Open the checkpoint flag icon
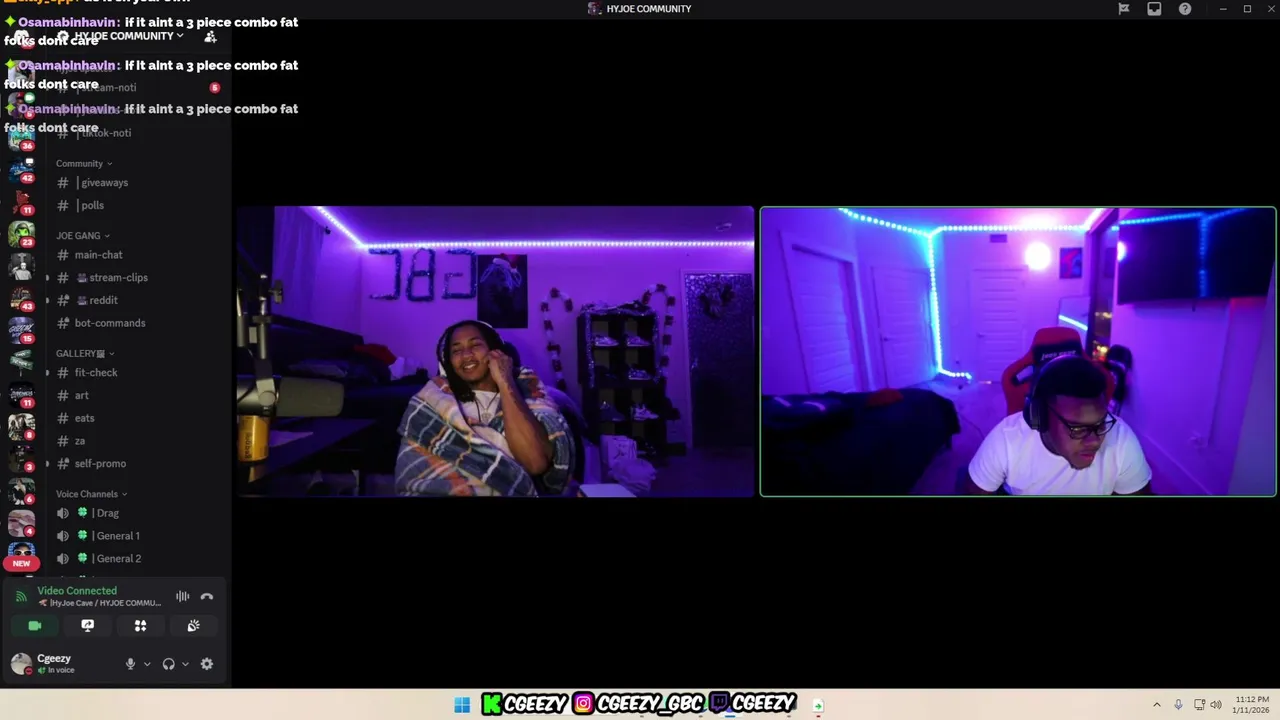Viewport: 1280px width, 720px height. pyautogui.click(x=1124, y=9)
